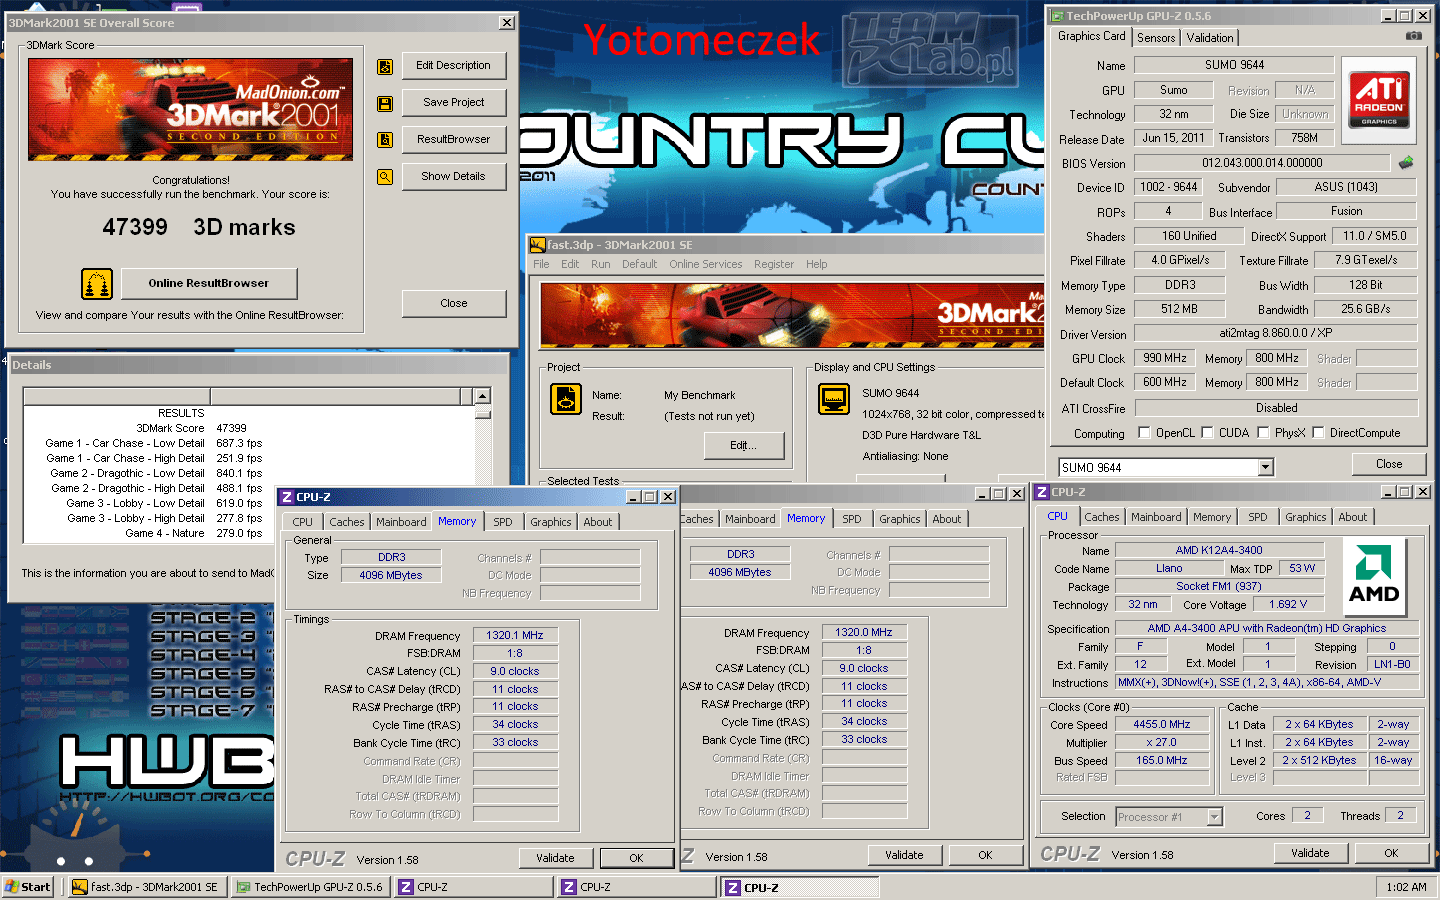Click the Multiplier x 27.0 value

point(1161,743)
